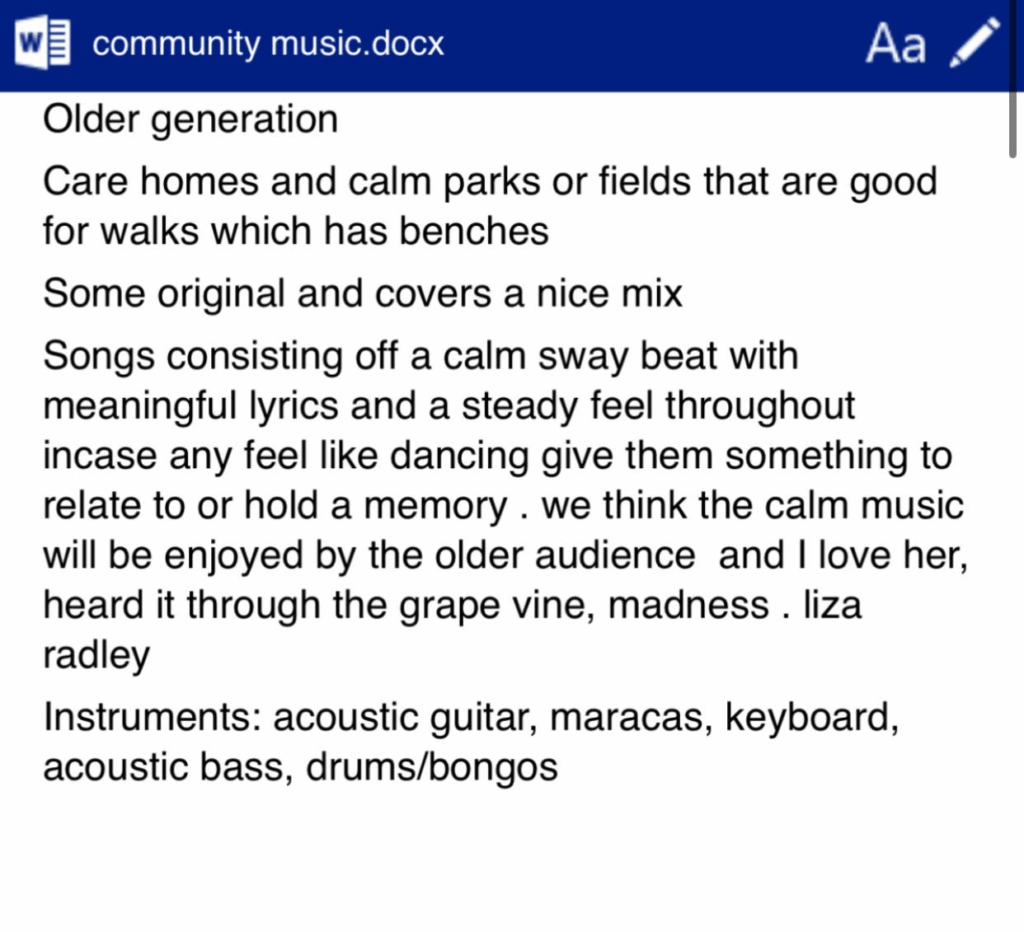The height and width of the screenshot is (932, 1024).
Task: Click the word "madness"
Action: (x=695, y=606)
